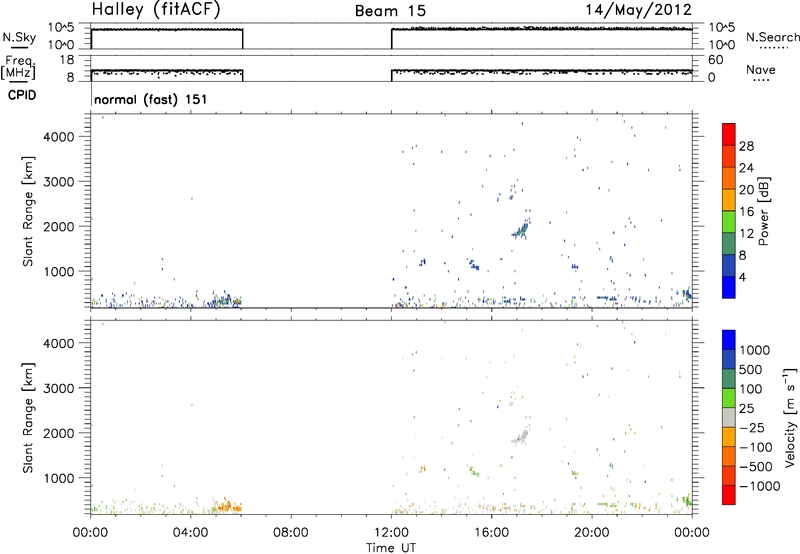Click the date "14/May/2012"
800x554 pixels.
click(638, 10)
